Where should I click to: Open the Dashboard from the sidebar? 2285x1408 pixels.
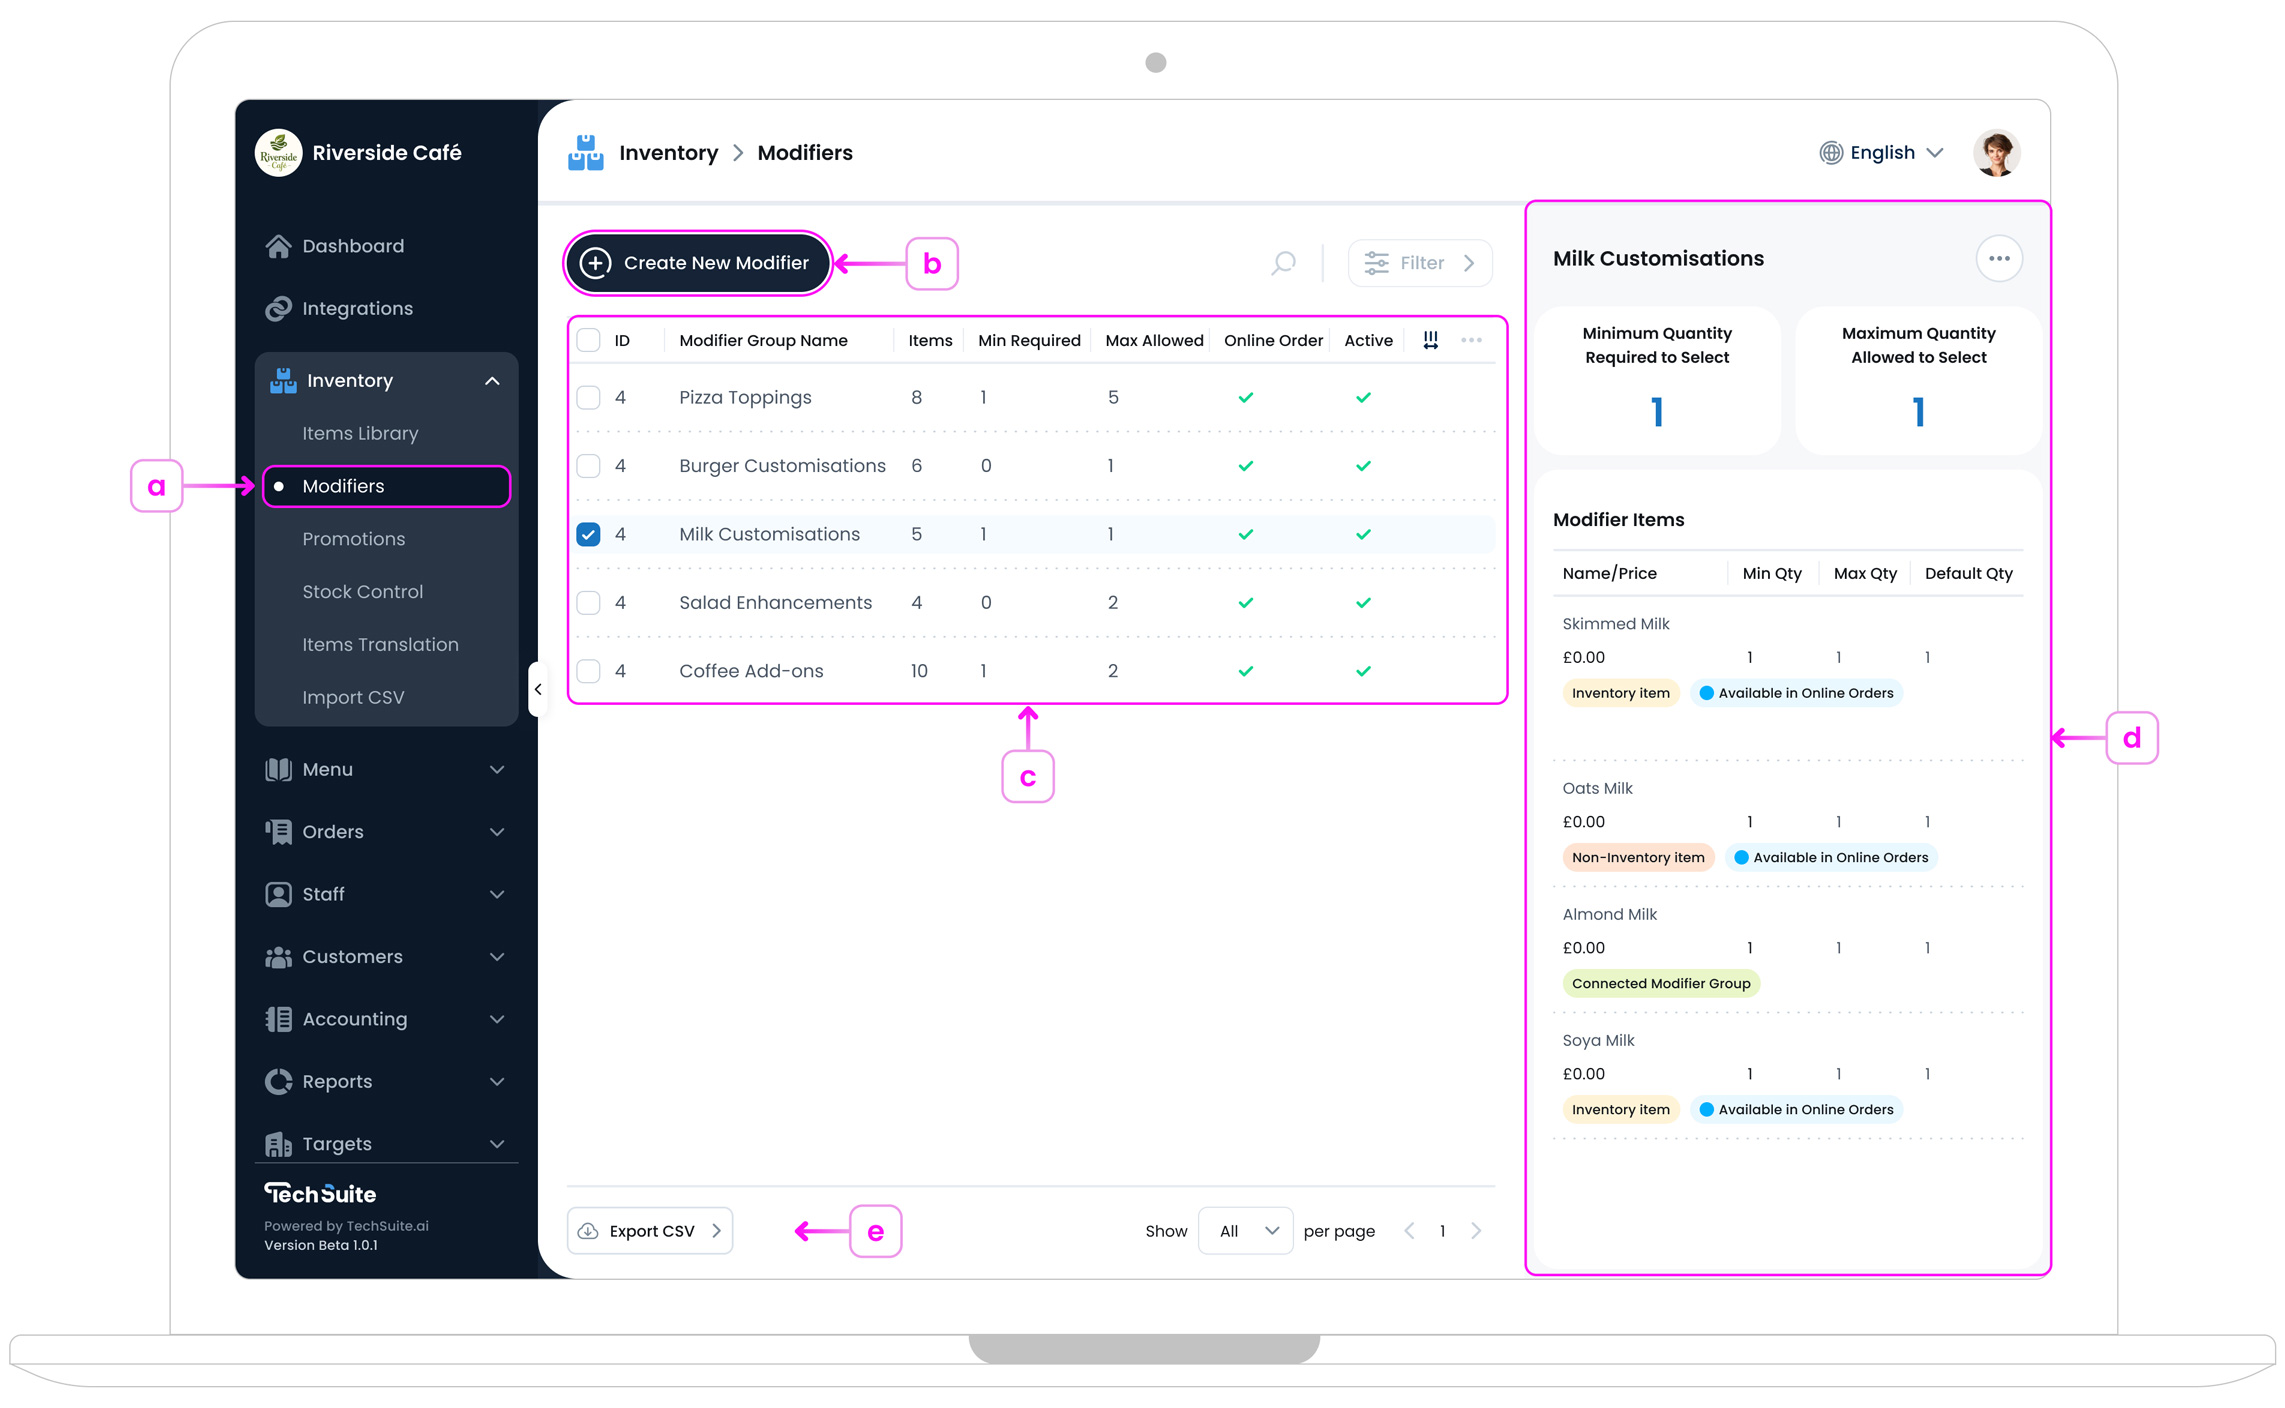(352, 245)
